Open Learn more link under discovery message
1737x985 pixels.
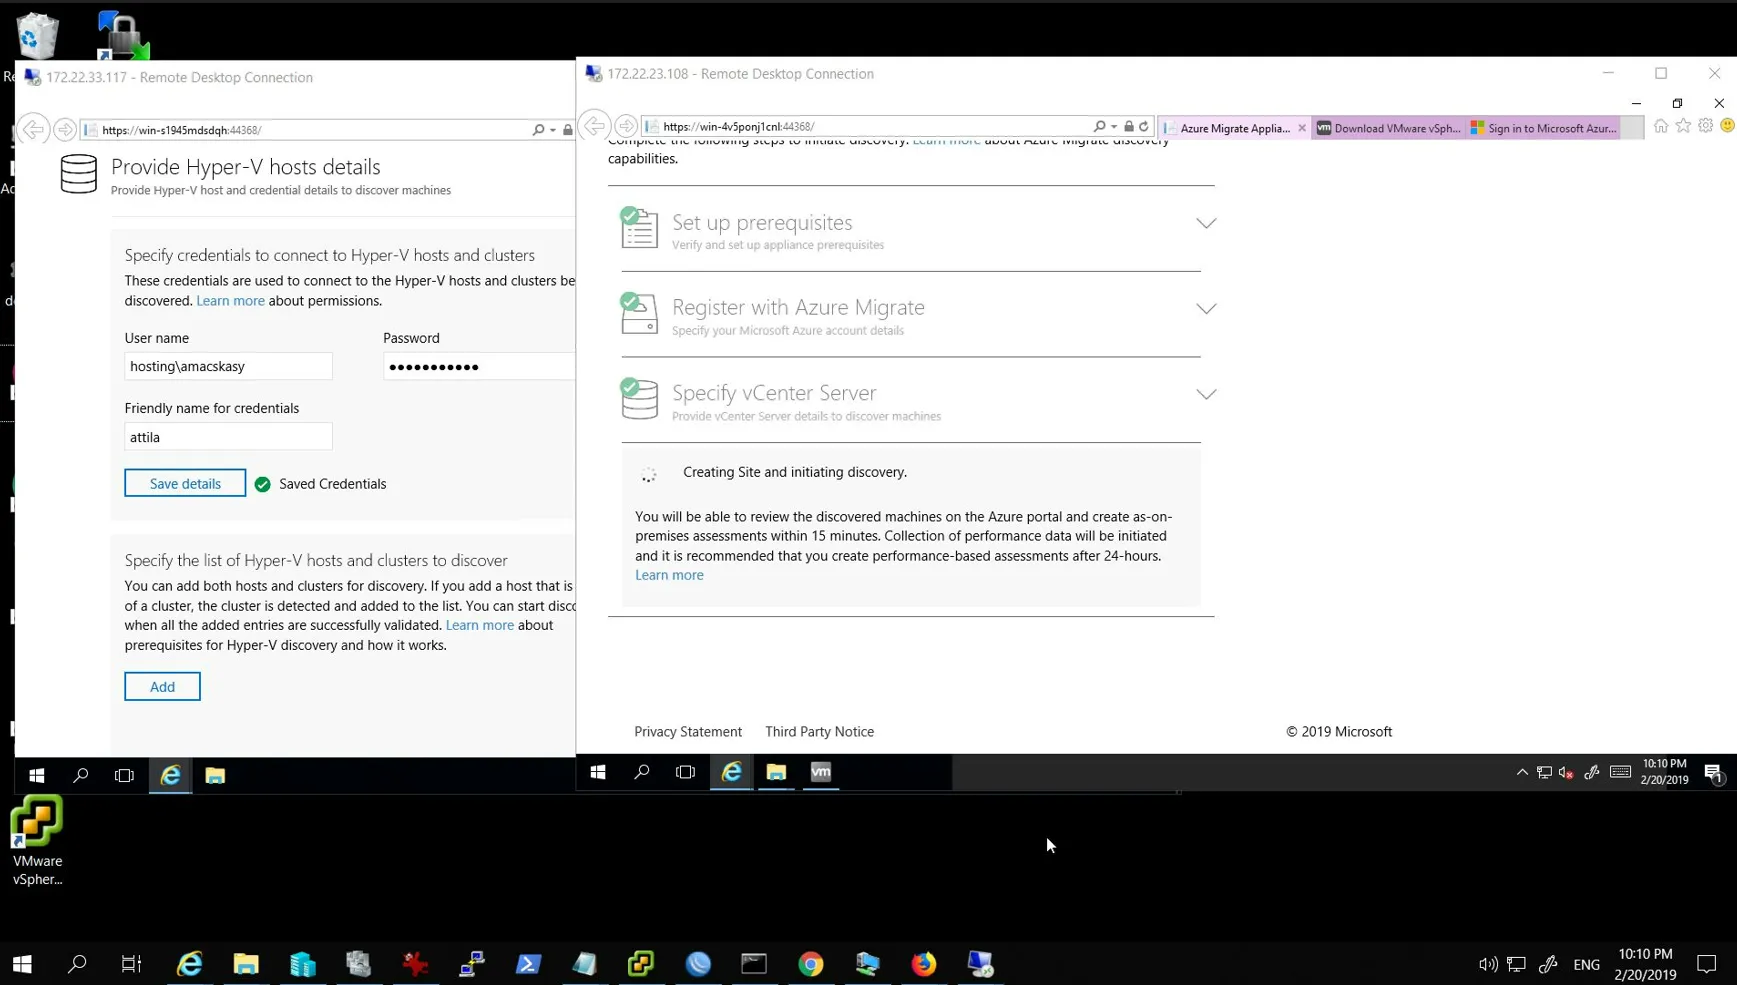coord(669,575)
